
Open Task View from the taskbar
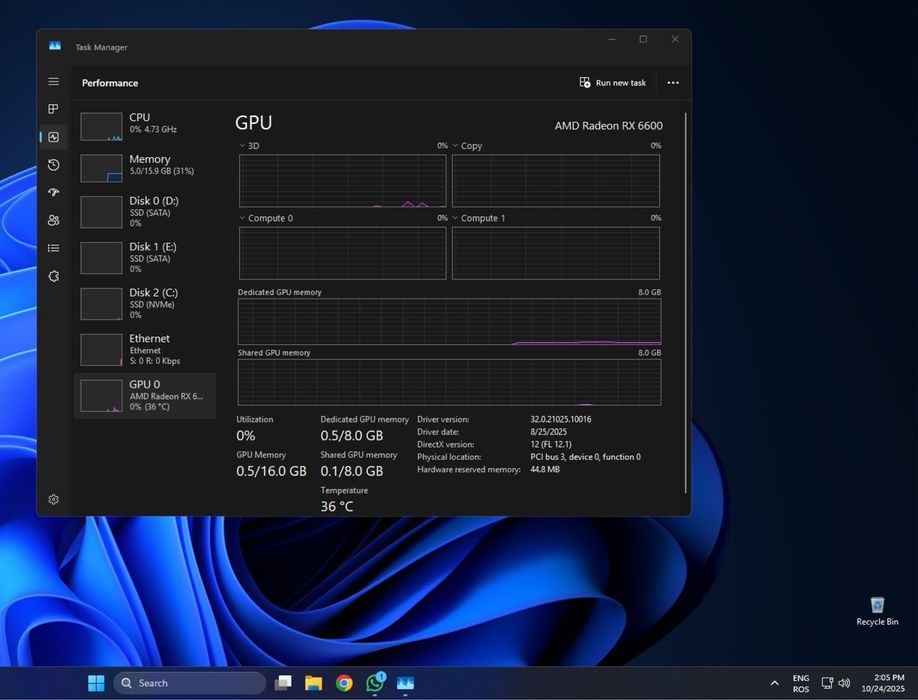283,683
